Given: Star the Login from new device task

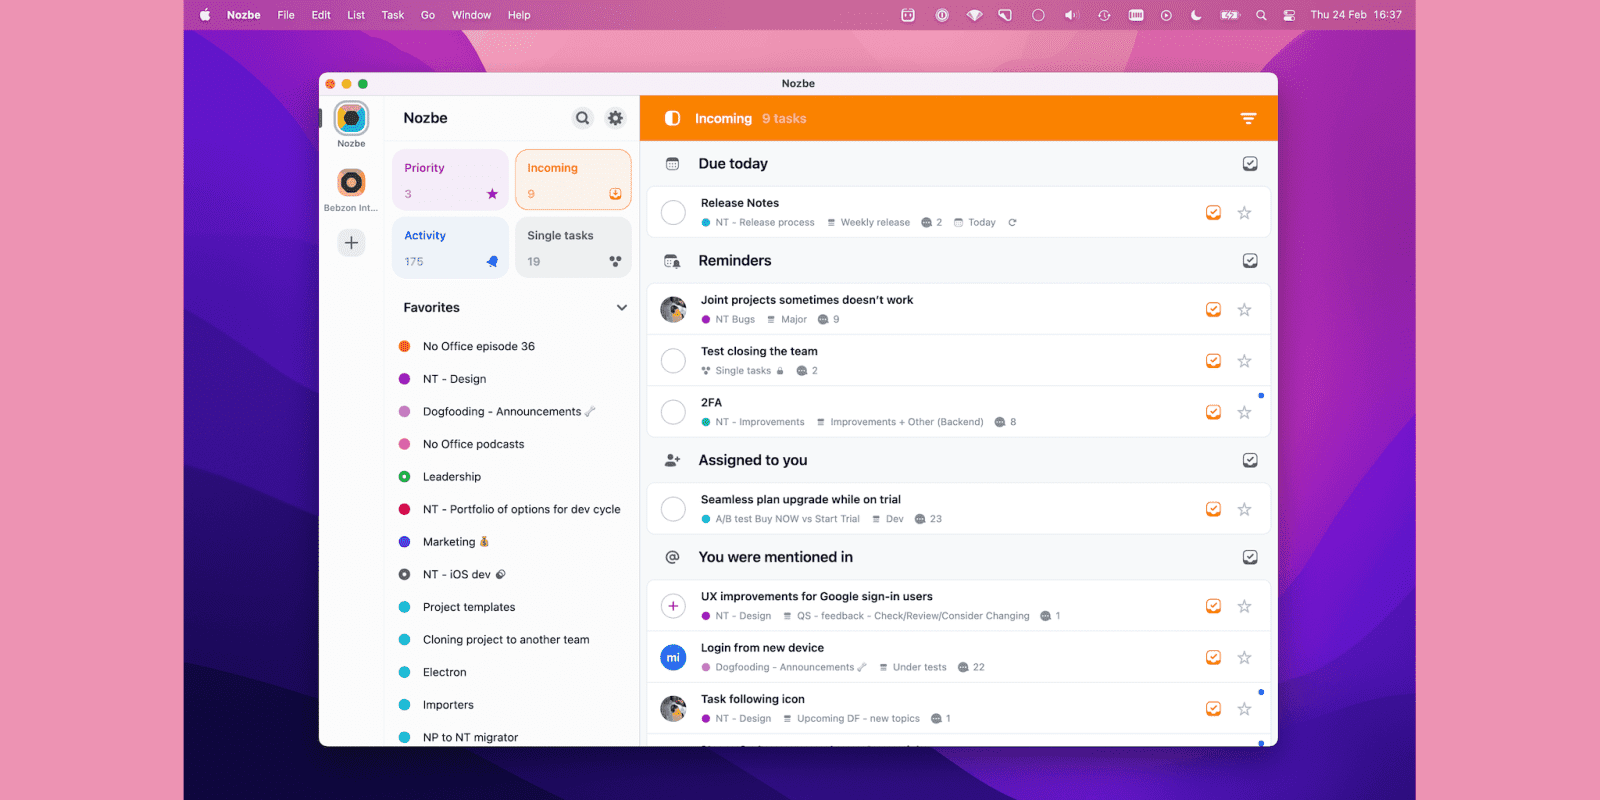Looking at the screenshot, I should click(1244, 658).
